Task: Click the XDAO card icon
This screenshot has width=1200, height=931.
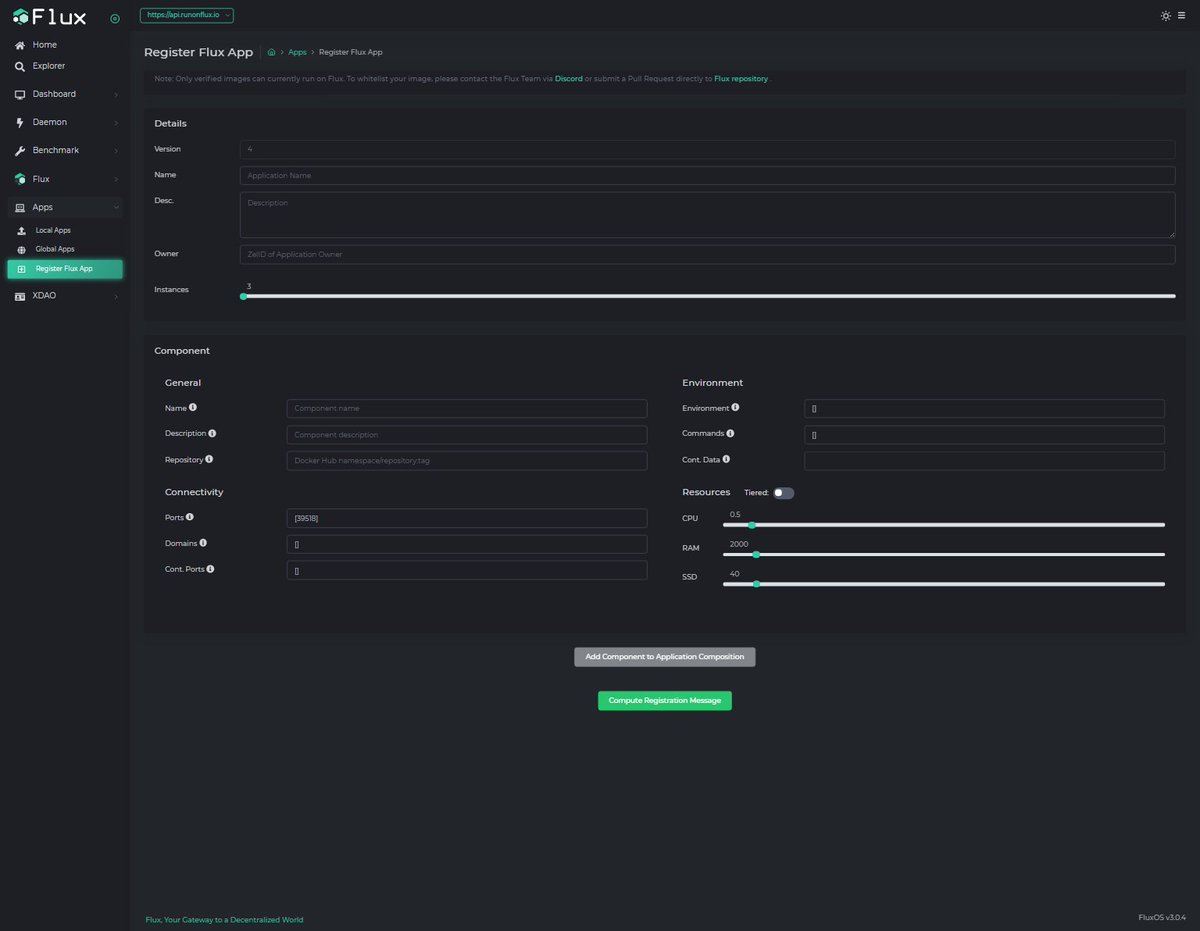Action: 20,296
